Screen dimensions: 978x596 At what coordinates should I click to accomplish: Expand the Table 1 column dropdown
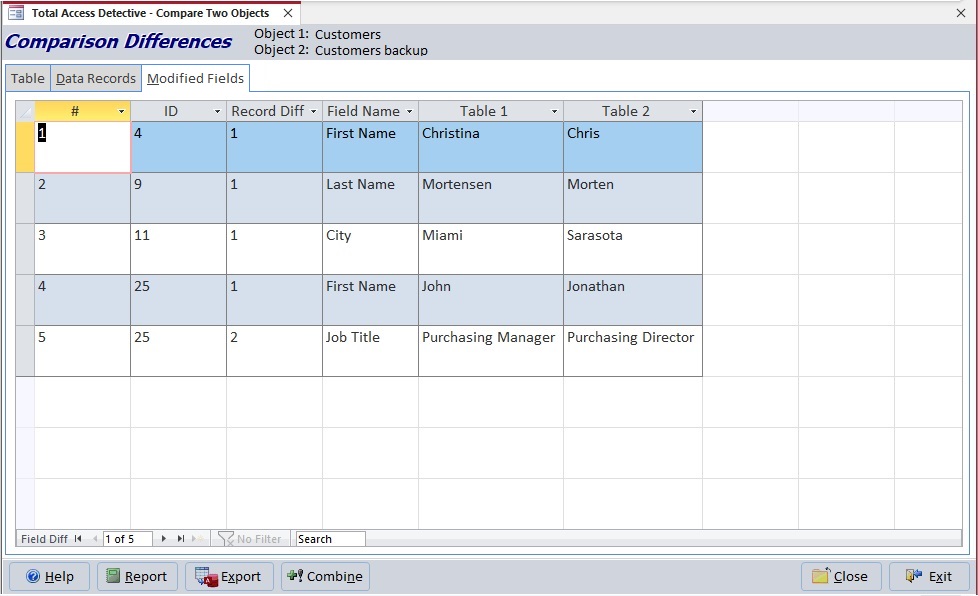(556, 111)
